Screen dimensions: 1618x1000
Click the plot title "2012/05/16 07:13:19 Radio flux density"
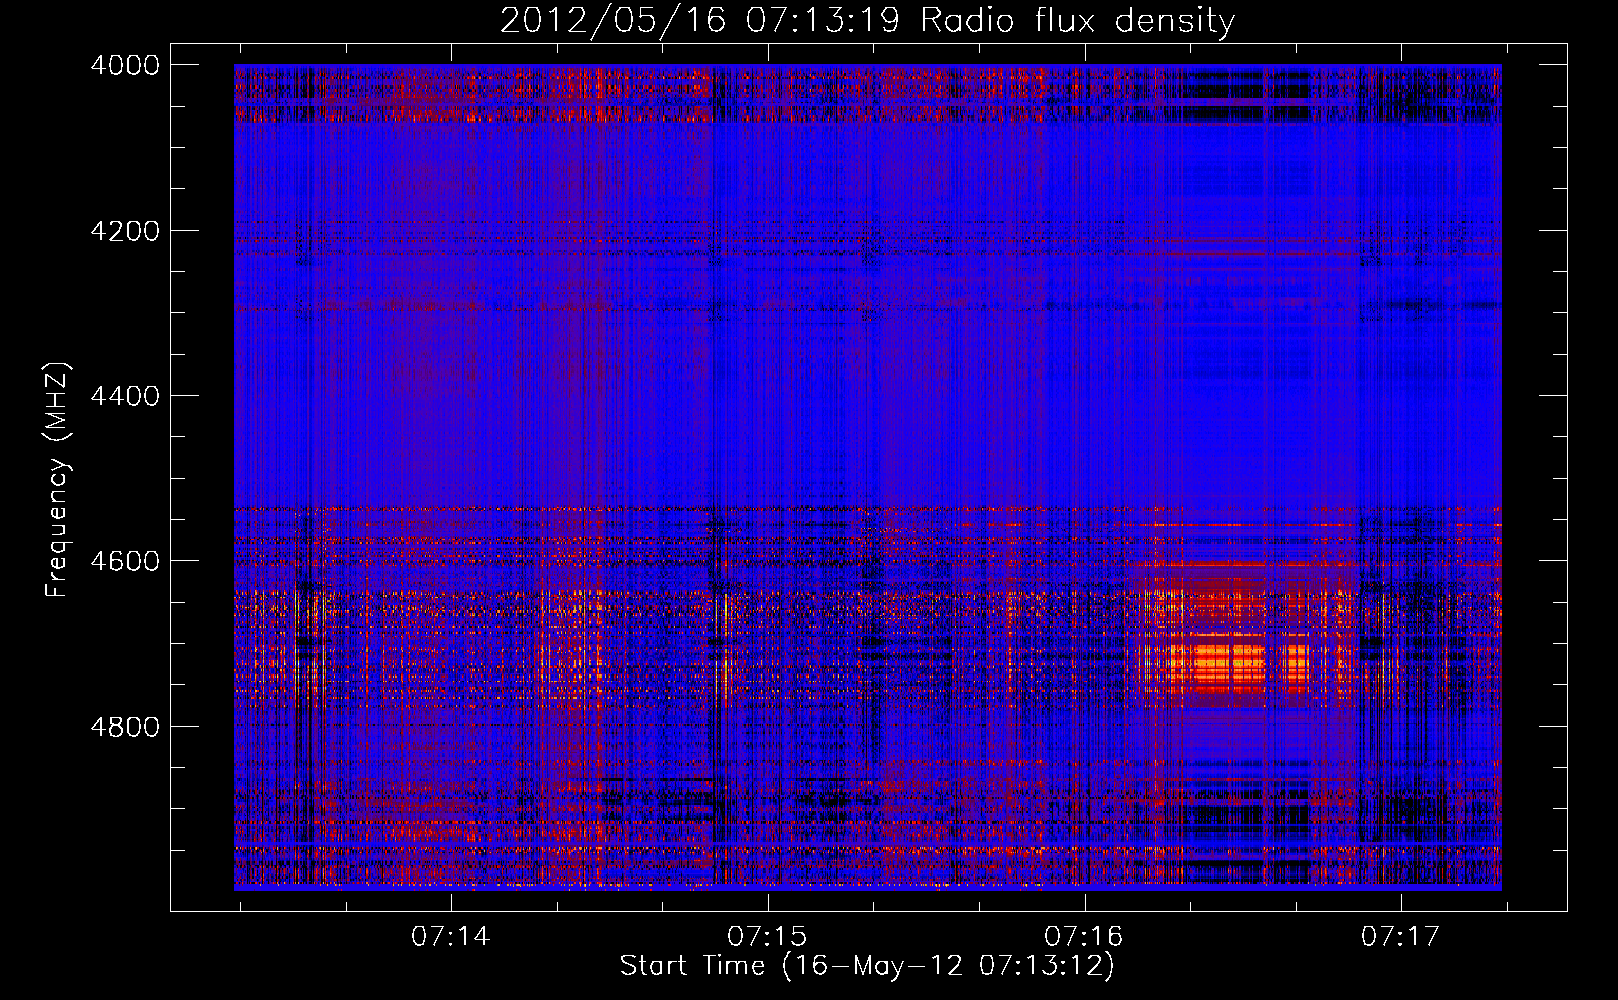pyautogui.click(x=867, y=20)
